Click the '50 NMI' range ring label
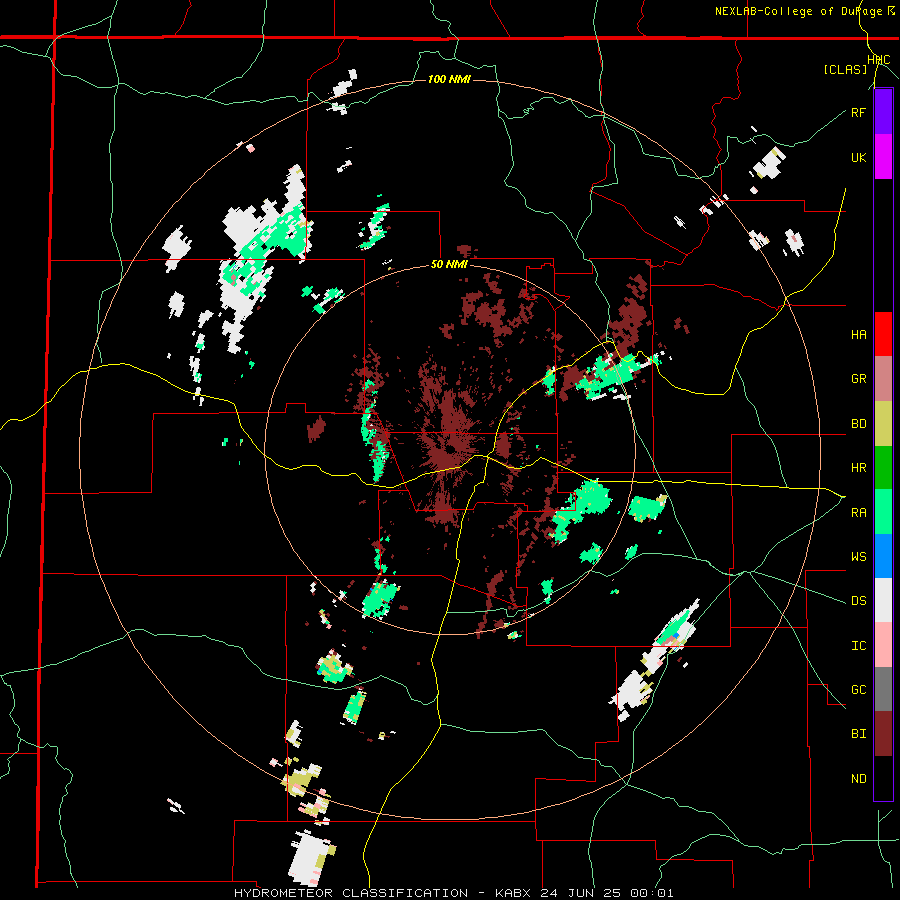Viewport: 900px width, 900px height. 449,265
